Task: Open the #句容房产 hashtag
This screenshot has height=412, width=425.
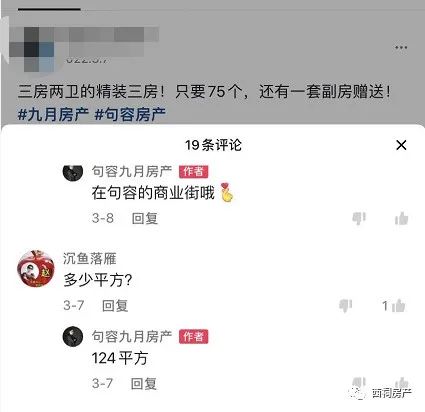Action: pos(130,115)
